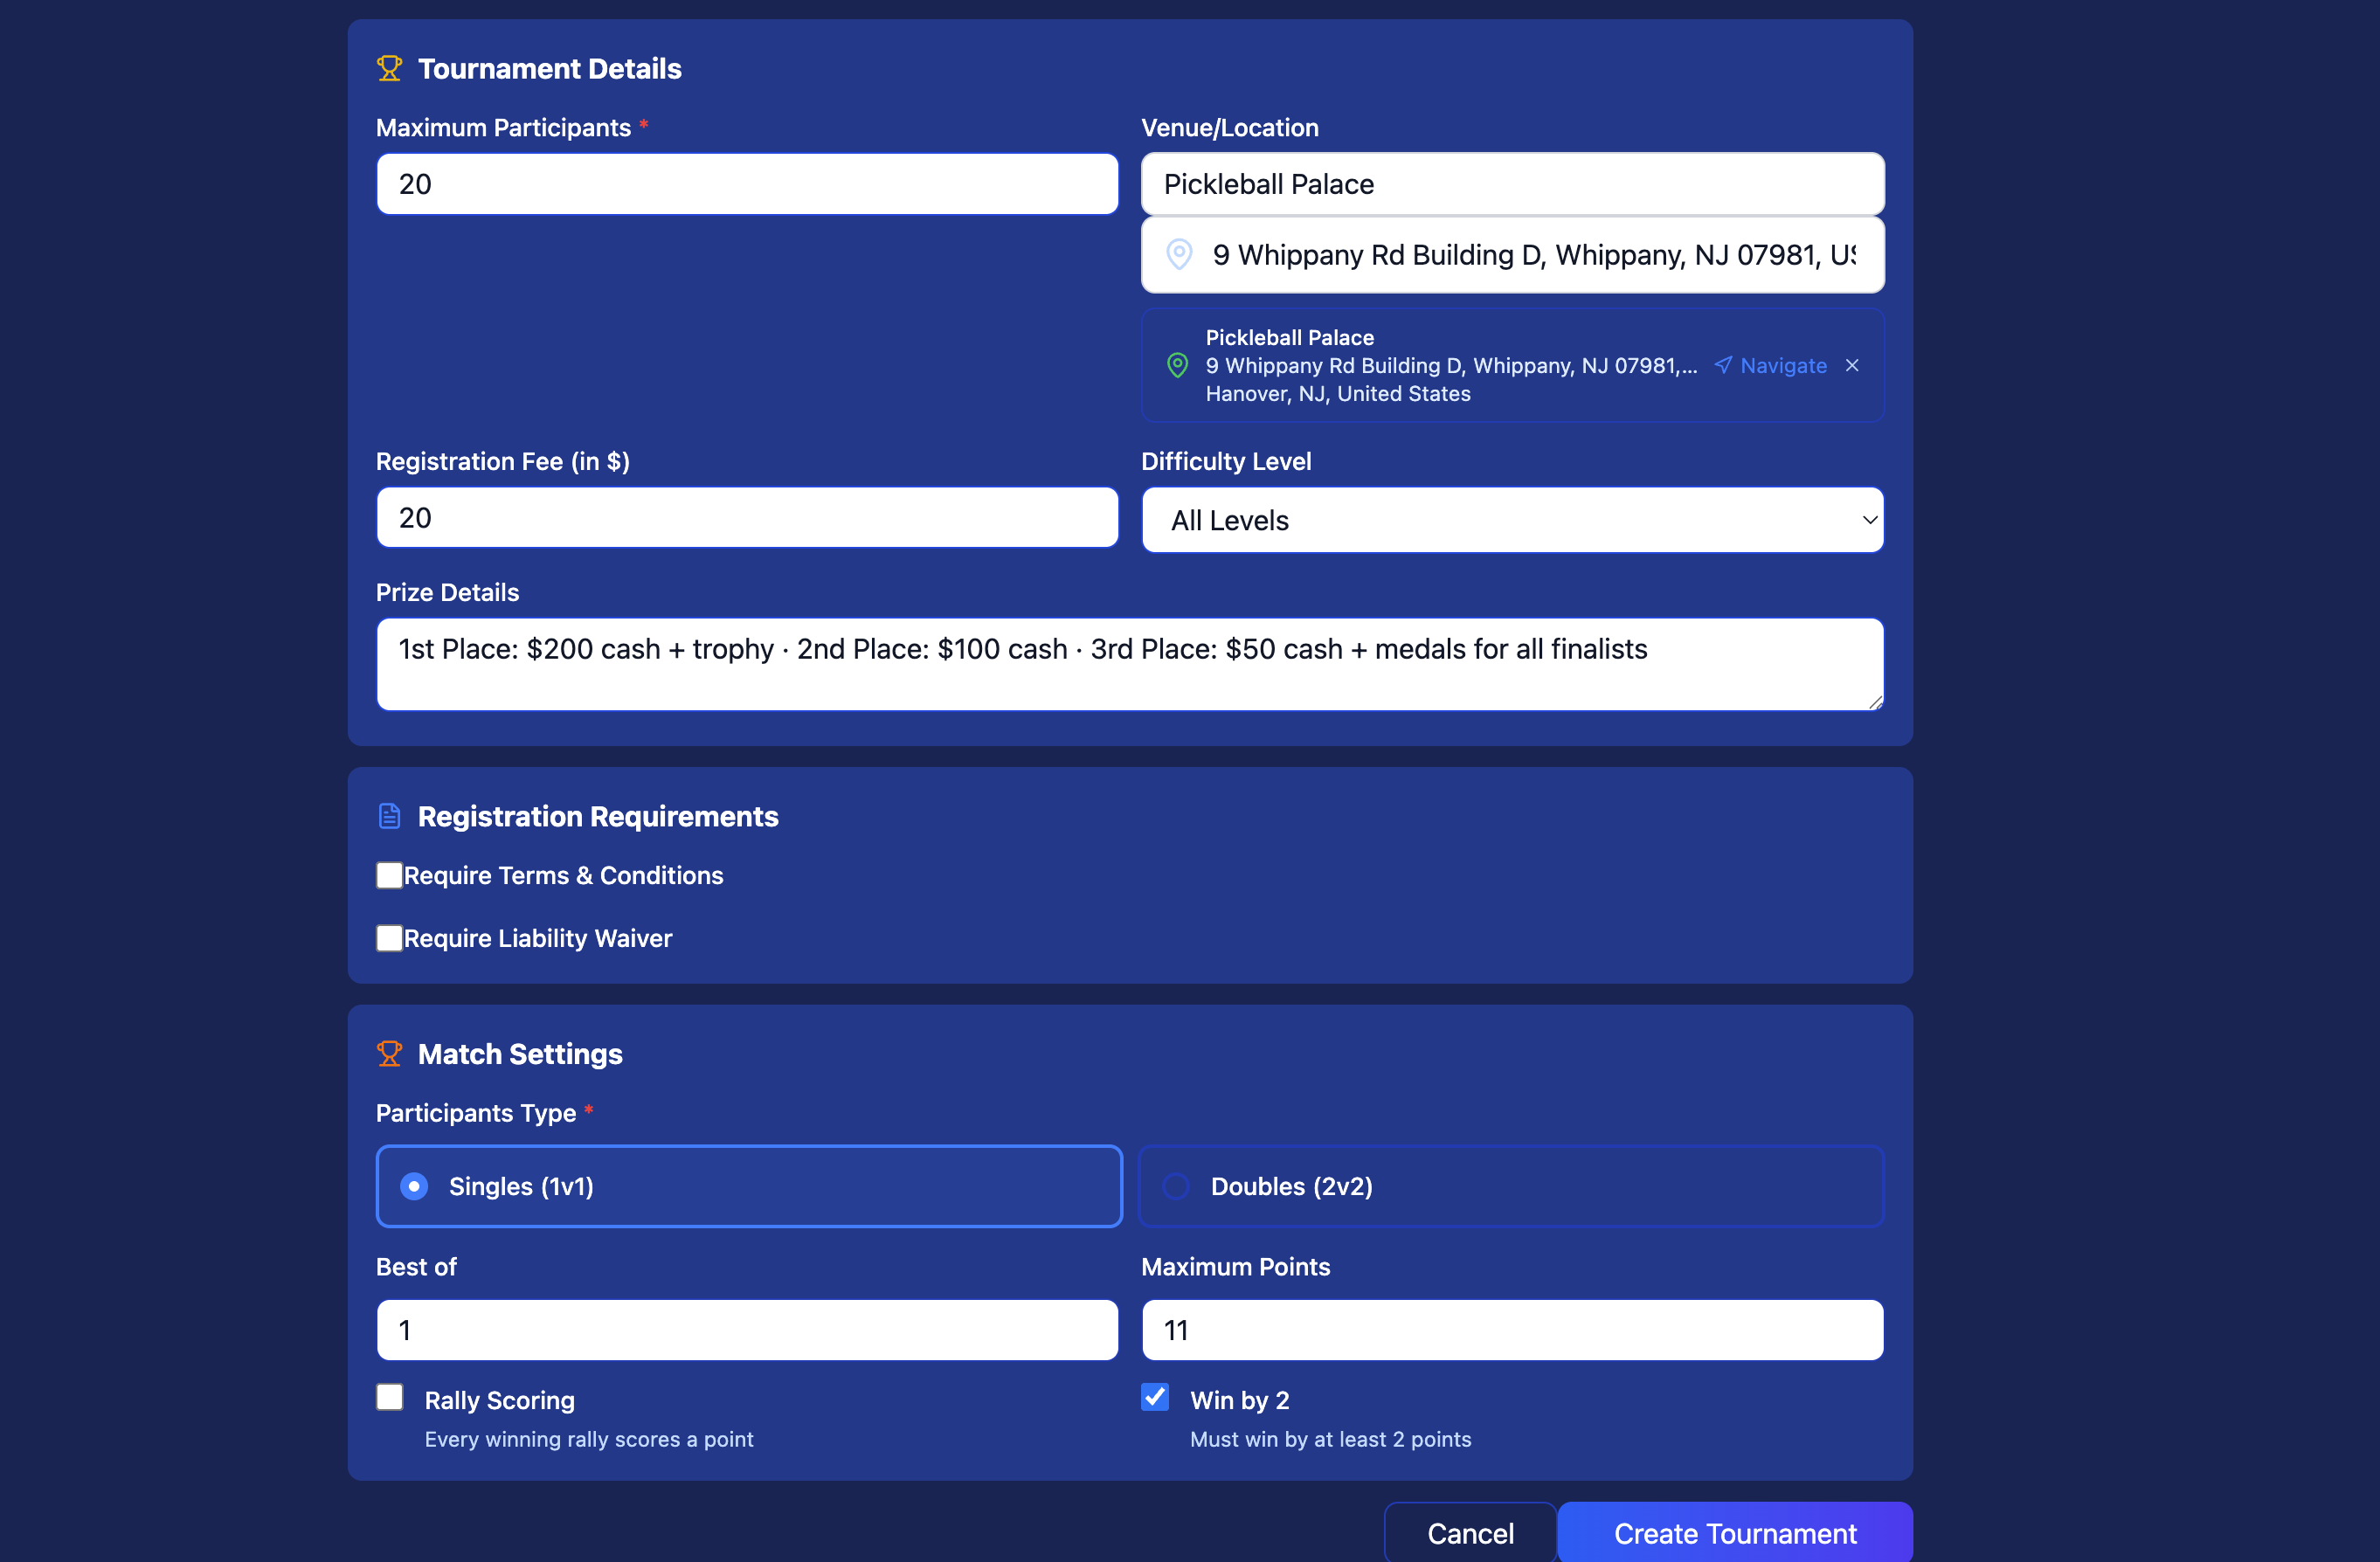Click the Registration Requirements document icon
This screenshot has width=2380, height=1562.
(389, 816)
